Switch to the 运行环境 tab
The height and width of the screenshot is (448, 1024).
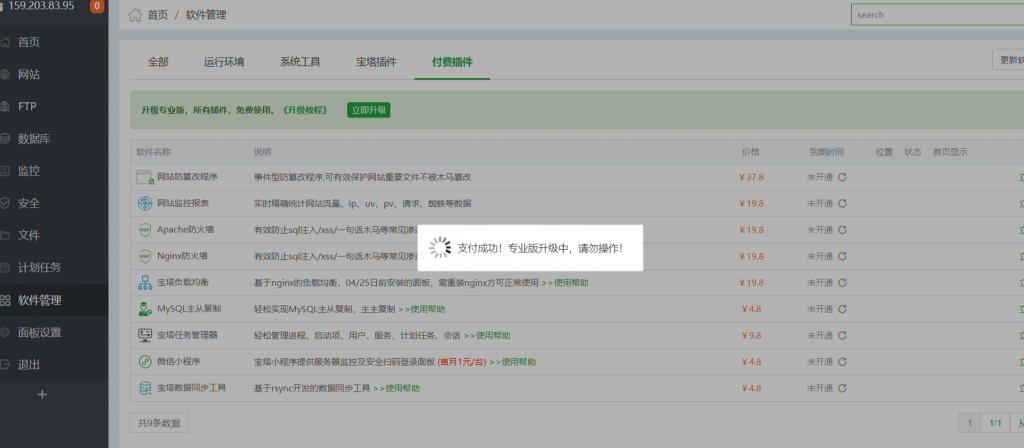coord(224,62)
